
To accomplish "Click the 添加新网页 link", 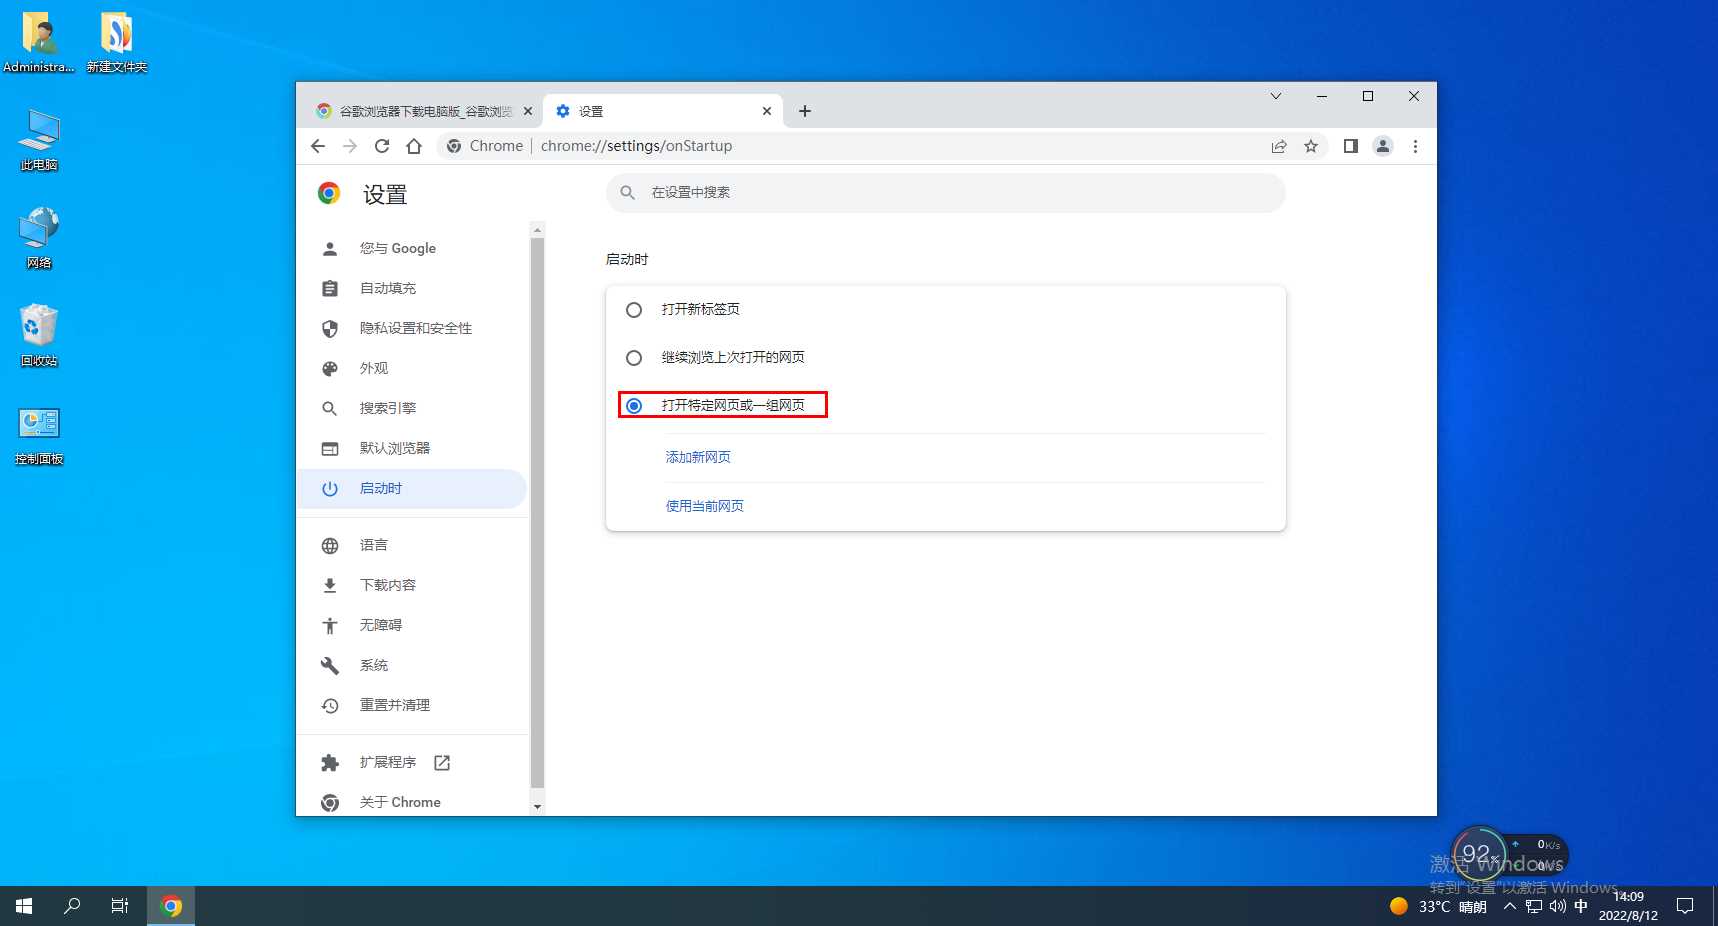I will coord(697,457).
